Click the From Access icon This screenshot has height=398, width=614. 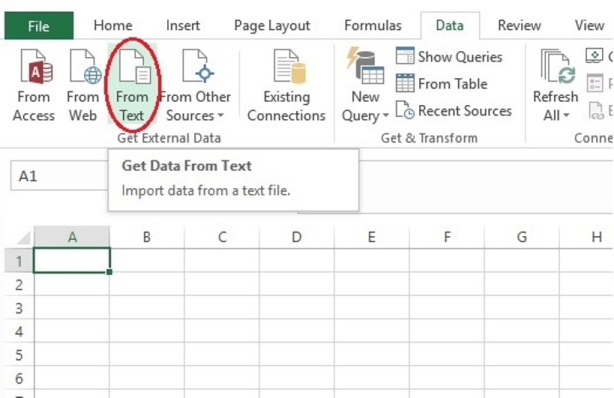[36, 66]
